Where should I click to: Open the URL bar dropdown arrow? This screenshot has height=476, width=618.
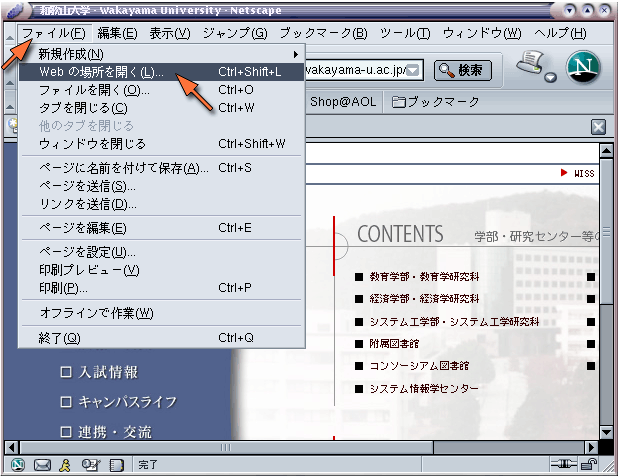tap(413, 71)
